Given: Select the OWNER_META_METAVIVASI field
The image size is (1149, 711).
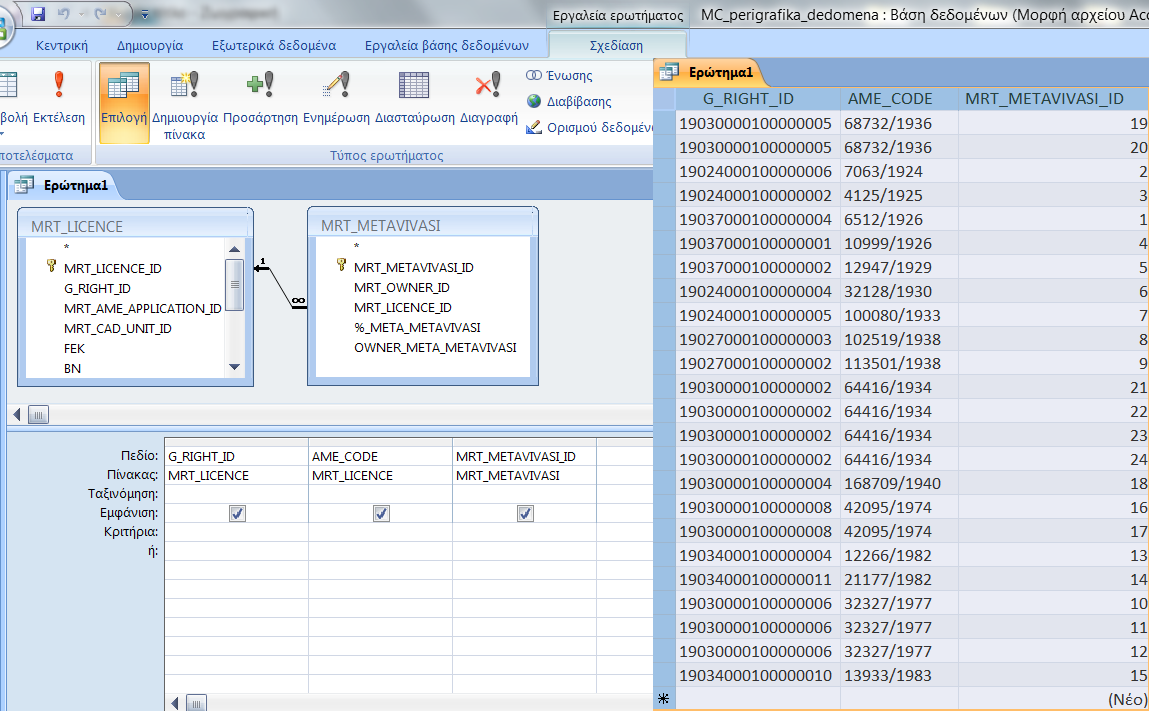Looking at the screenshot, I should 435,347.
